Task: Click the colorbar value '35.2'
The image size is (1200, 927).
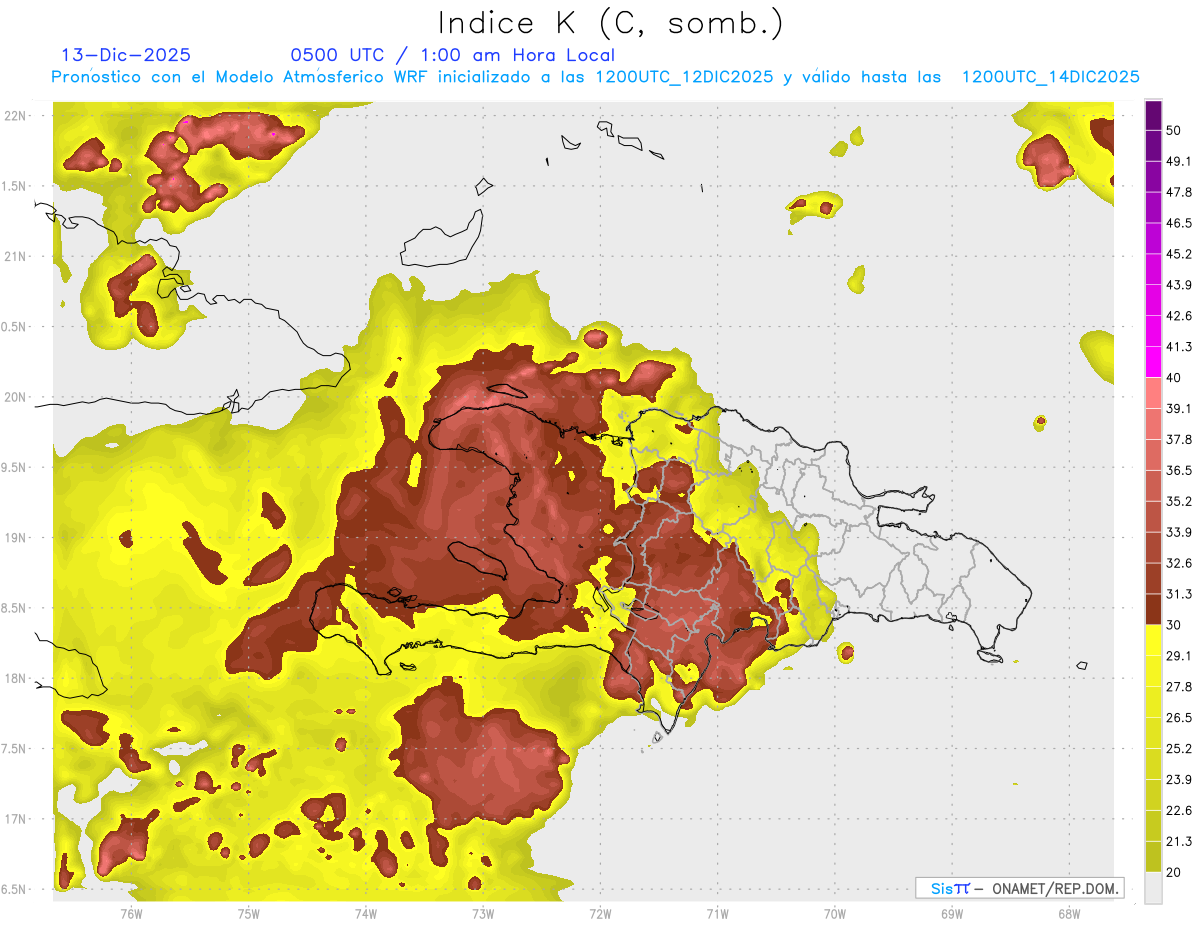Action: coord(1179,501)
